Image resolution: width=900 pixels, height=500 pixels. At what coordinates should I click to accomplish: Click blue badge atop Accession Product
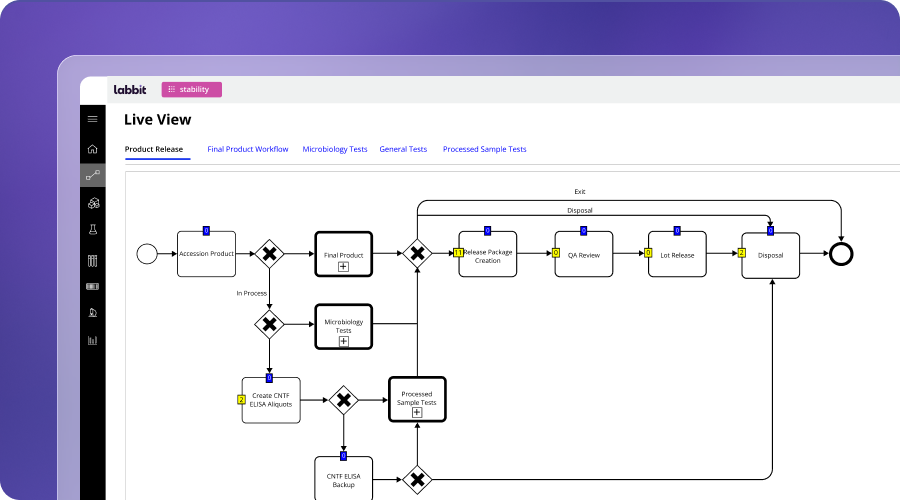(x=207, y=231)
